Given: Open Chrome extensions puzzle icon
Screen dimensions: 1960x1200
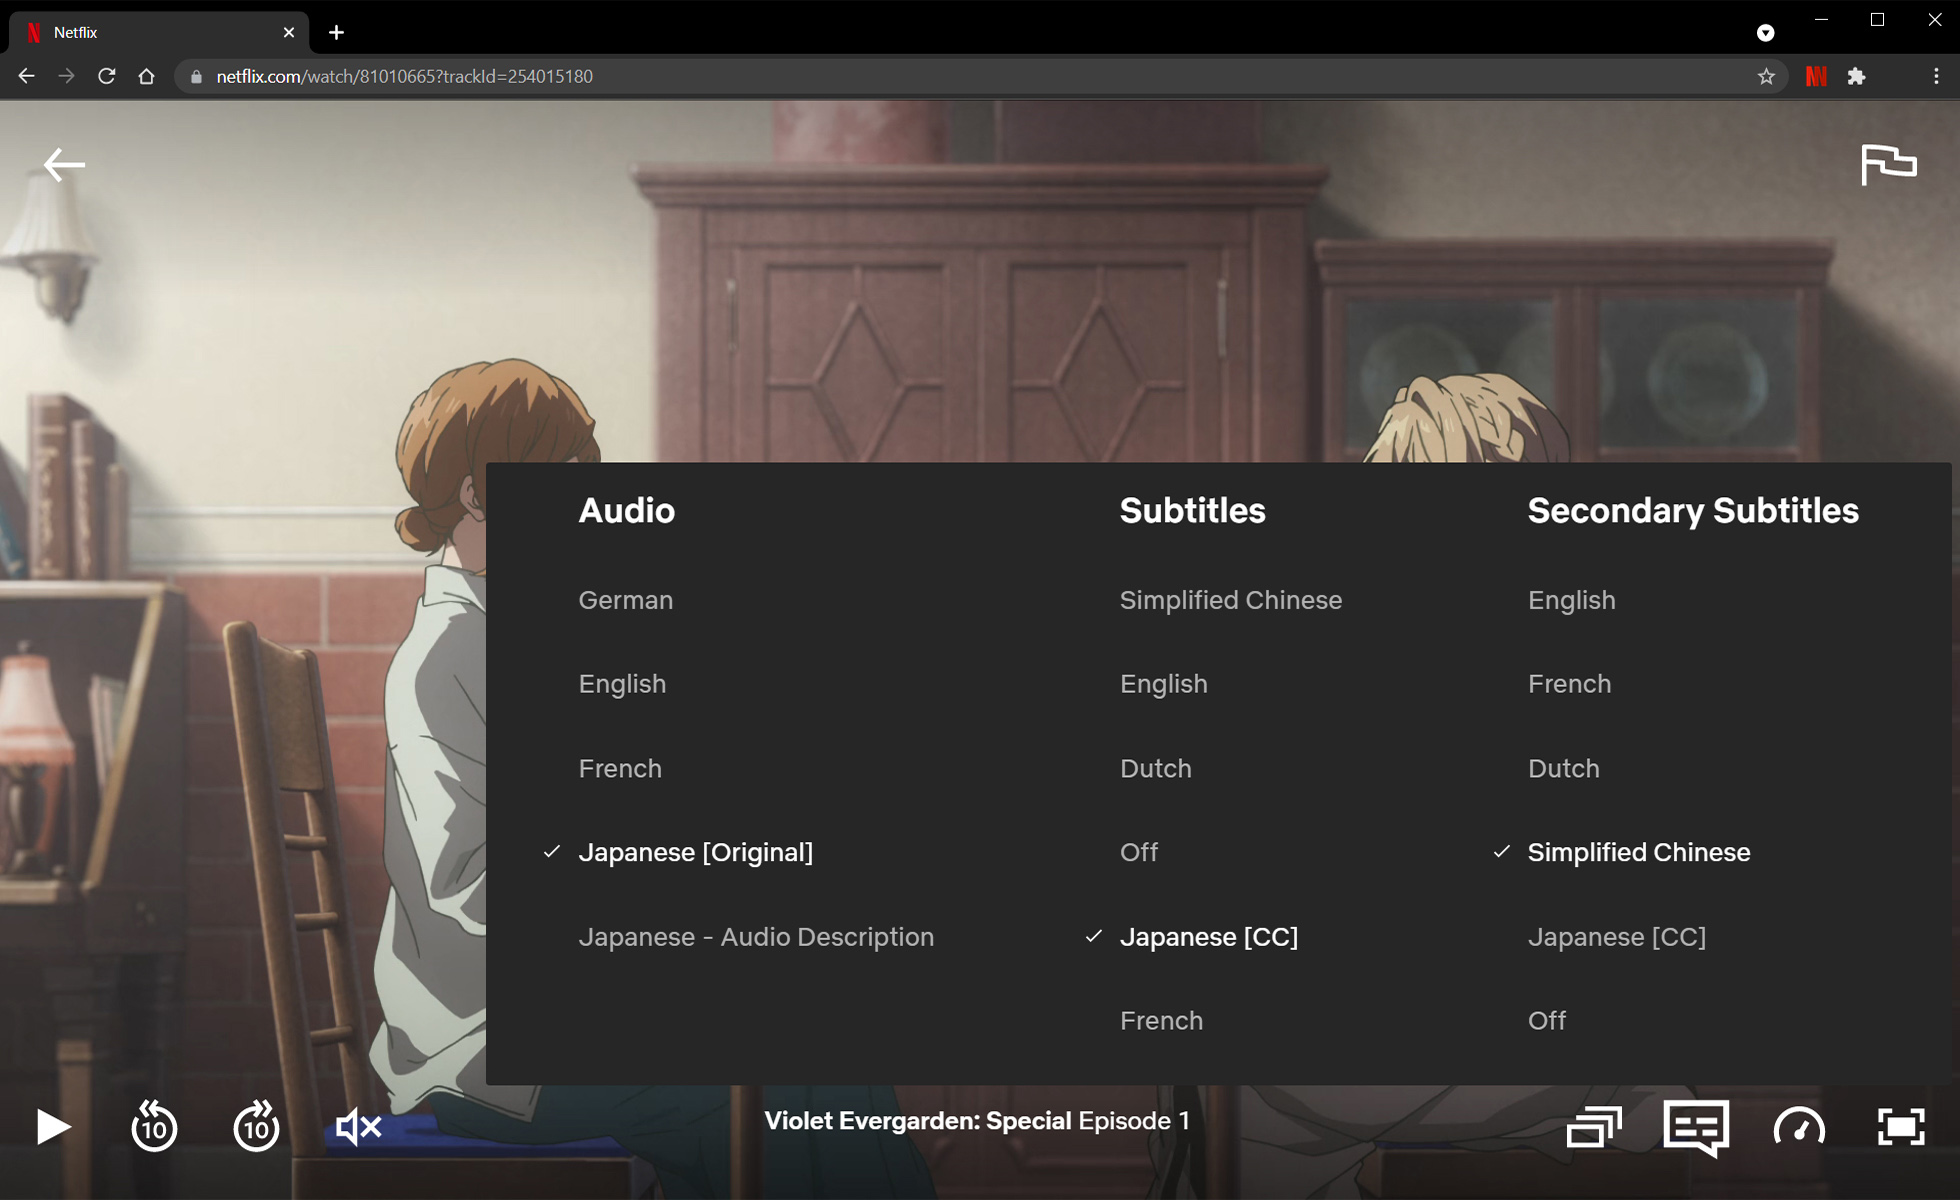Looking at the screenshot, I should point(1857,76).
